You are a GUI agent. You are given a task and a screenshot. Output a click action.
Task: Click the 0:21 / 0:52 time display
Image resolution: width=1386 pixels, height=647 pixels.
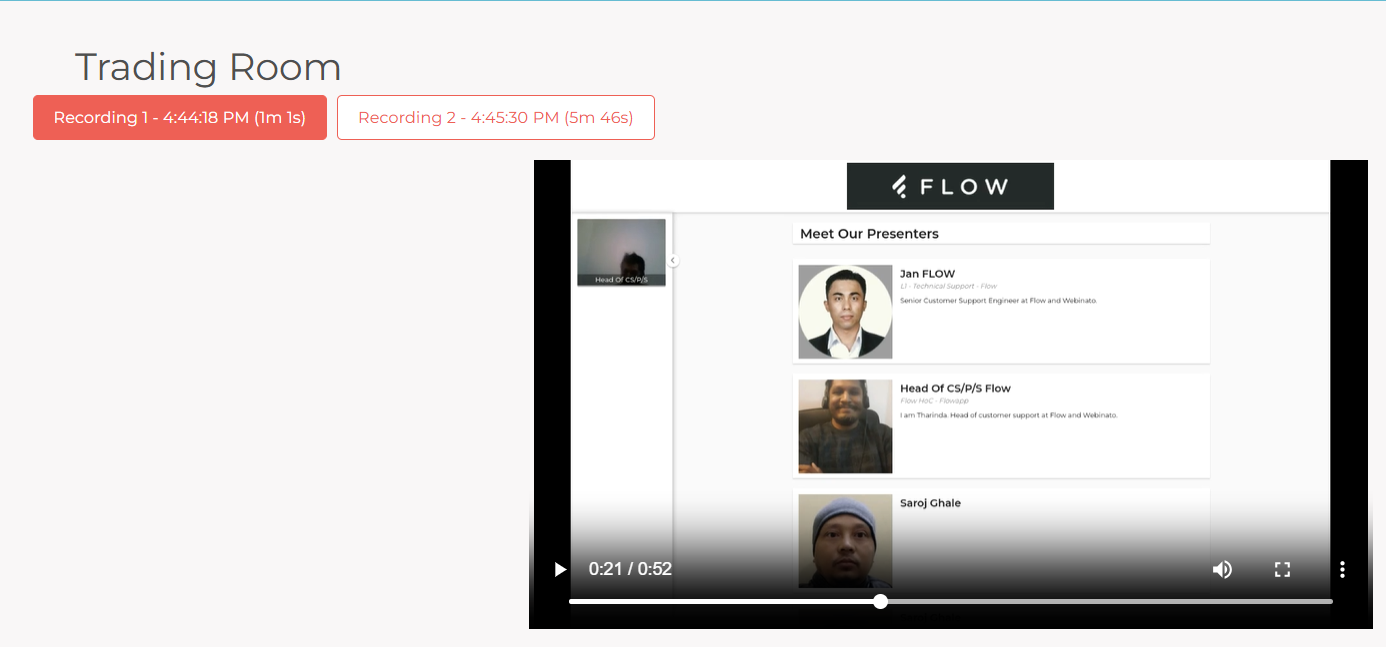(x=630, y=569)
